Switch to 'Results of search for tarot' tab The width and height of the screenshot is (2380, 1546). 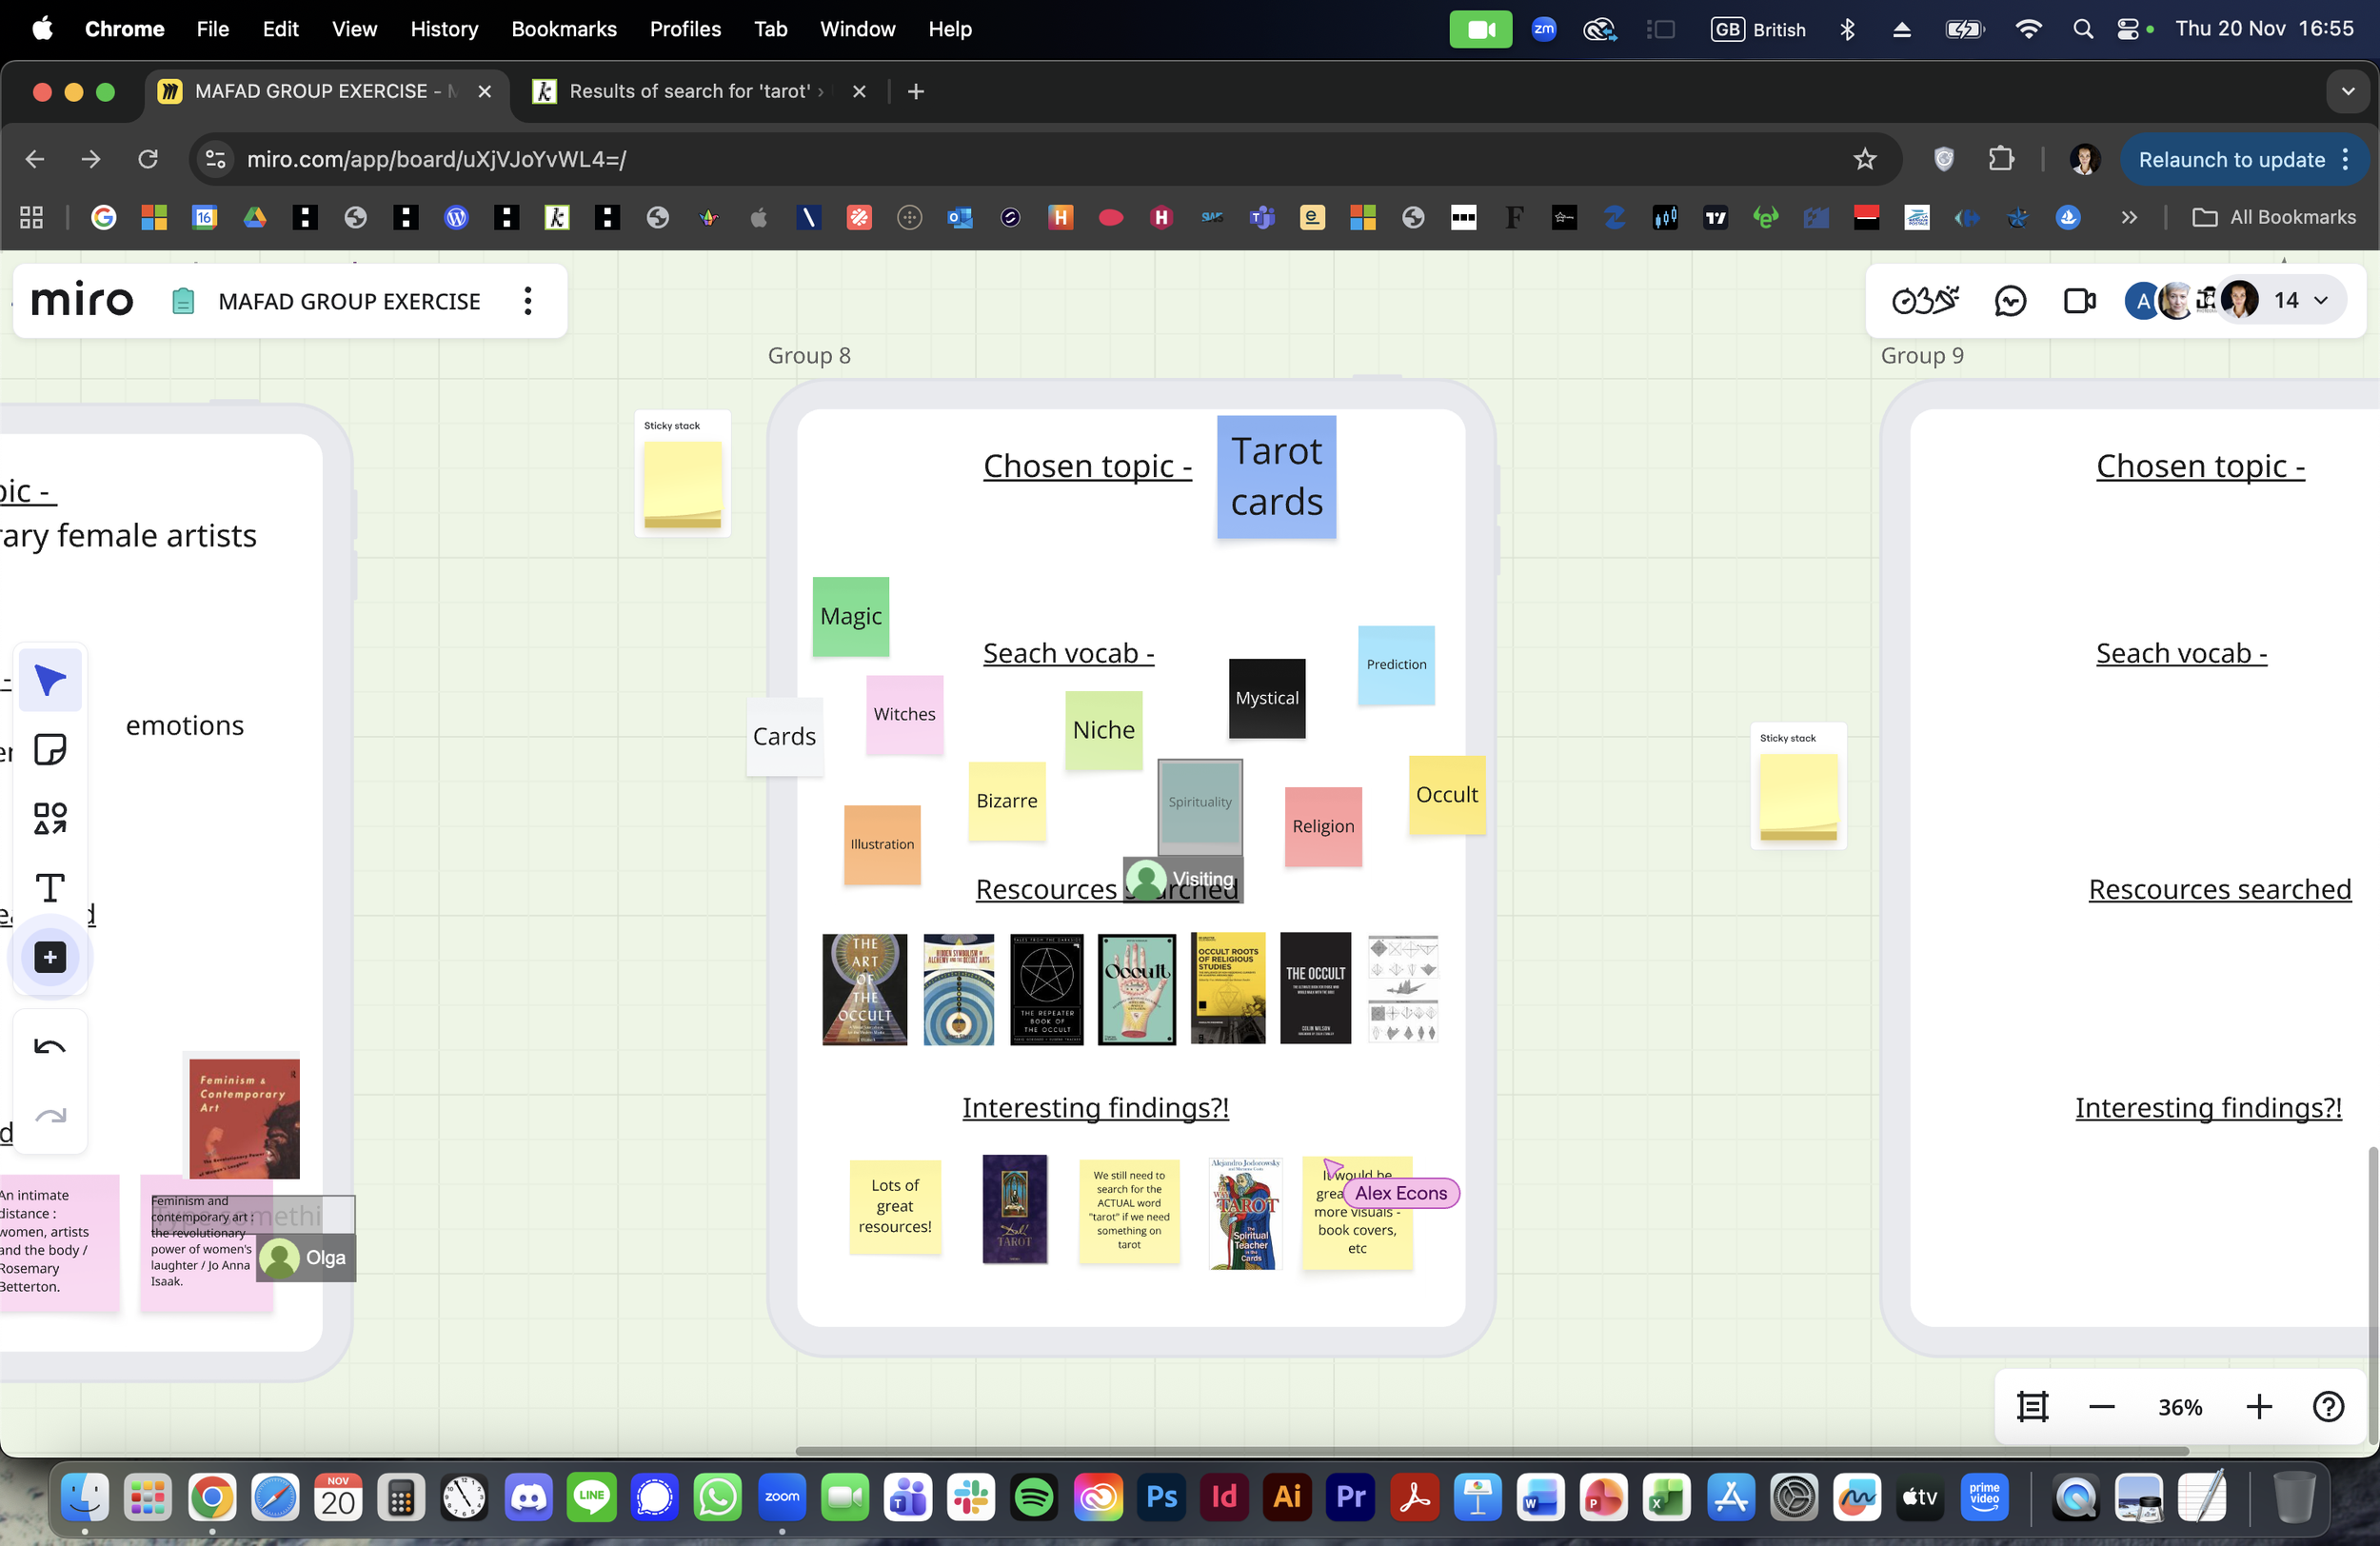point(688,91)
